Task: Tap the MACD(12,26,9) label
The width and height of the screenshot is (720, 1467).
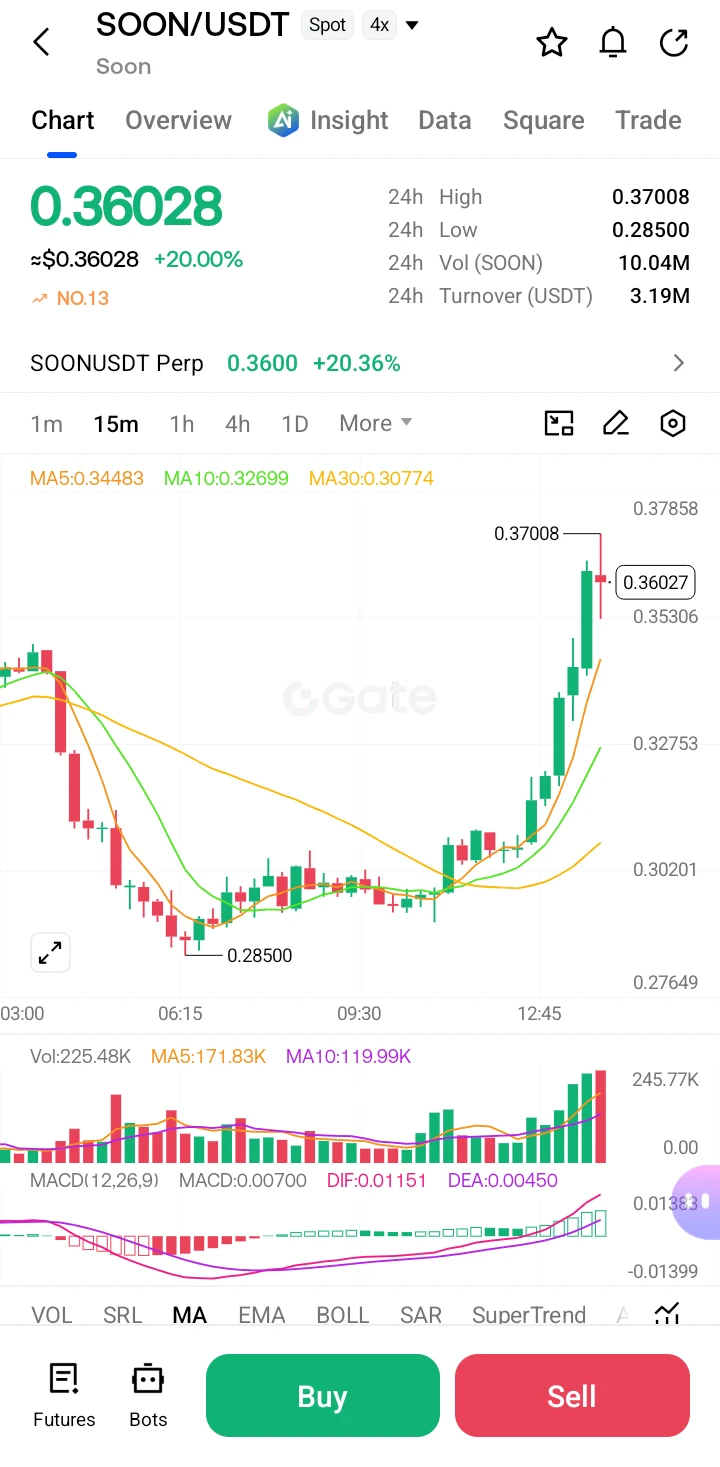Action: [x=94, y=1180]
